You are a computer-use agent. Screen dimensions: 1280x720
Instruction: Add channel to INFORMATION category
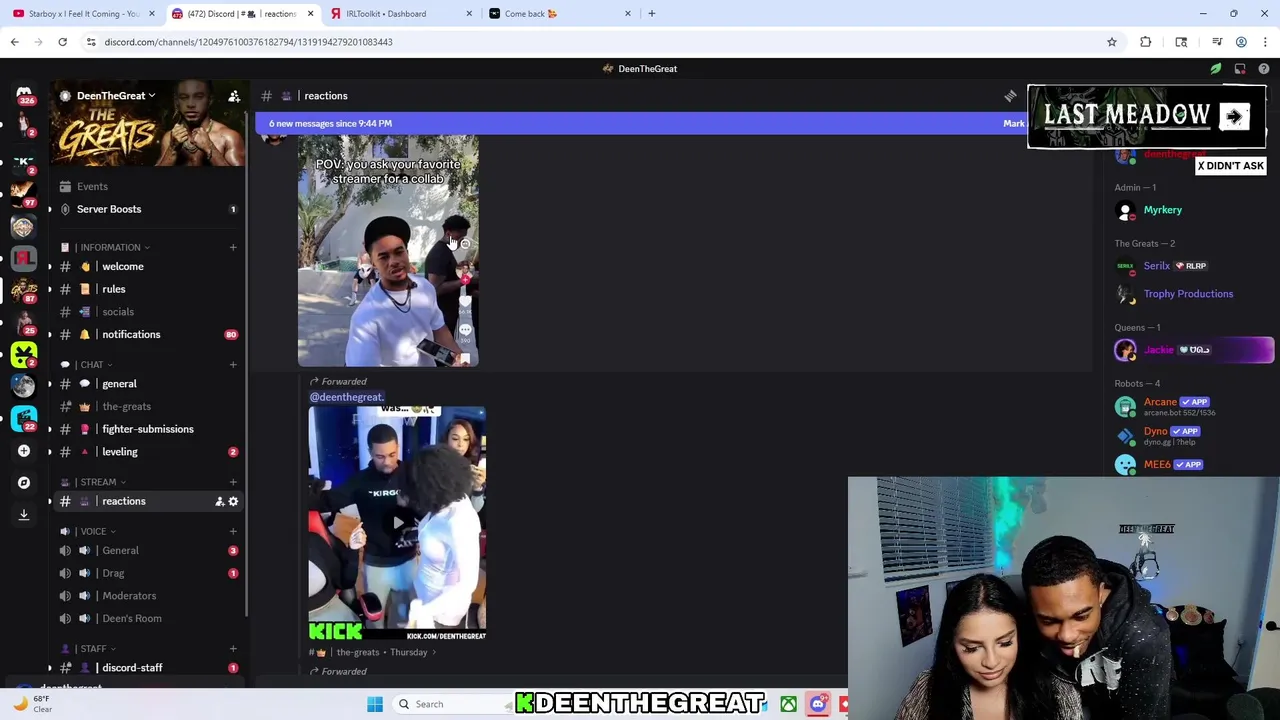233,247
